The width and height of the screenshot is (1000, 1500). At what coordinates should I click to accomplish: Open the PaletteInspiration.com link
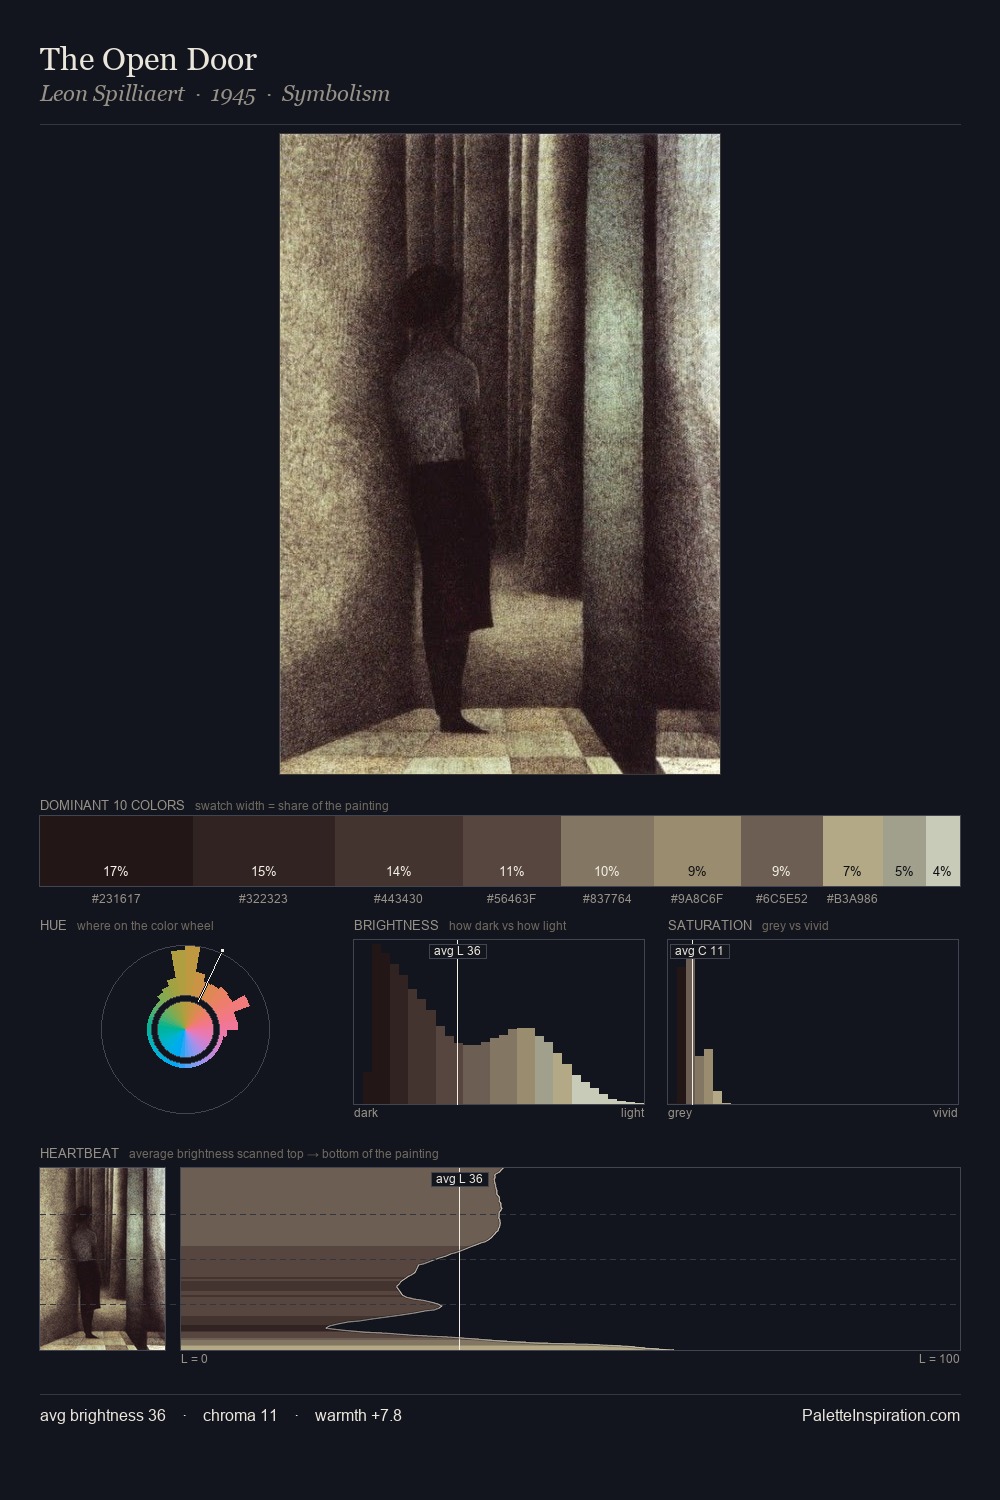pos(881,1416)
